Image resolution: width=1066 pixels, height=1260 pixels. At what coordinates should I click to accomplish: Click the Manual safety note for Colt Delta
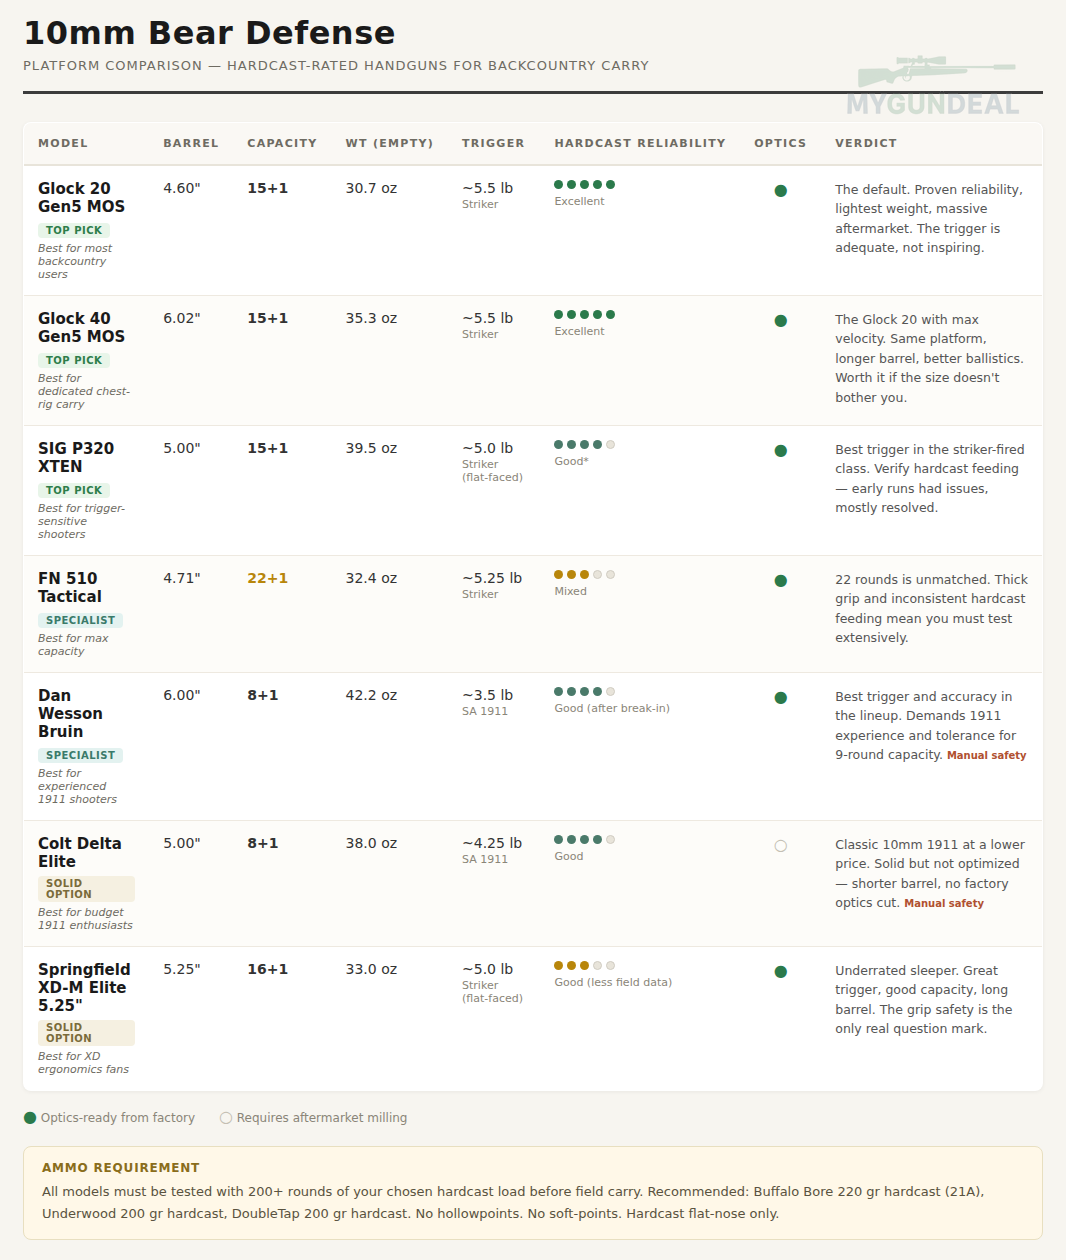pyautogui.click(x=944, y=904)
